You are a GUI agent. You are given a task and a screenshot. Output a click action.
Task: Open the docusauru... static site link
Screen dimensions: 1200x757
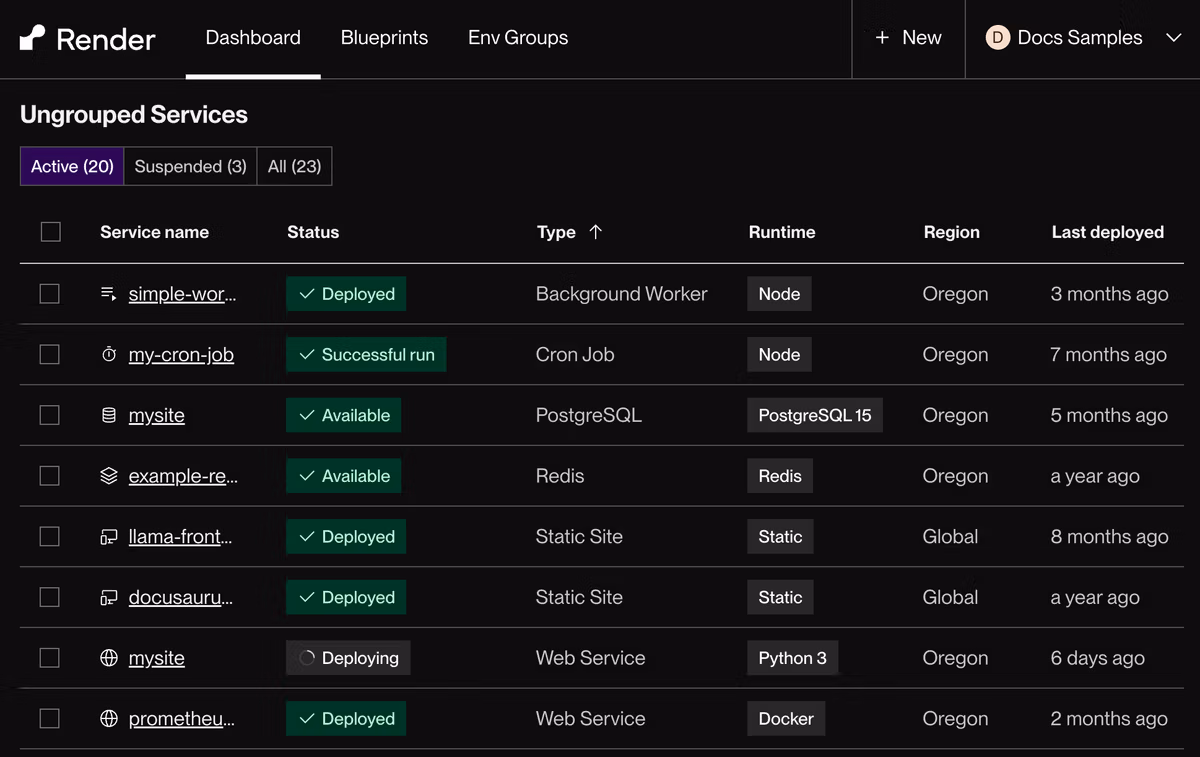point(181,598)
